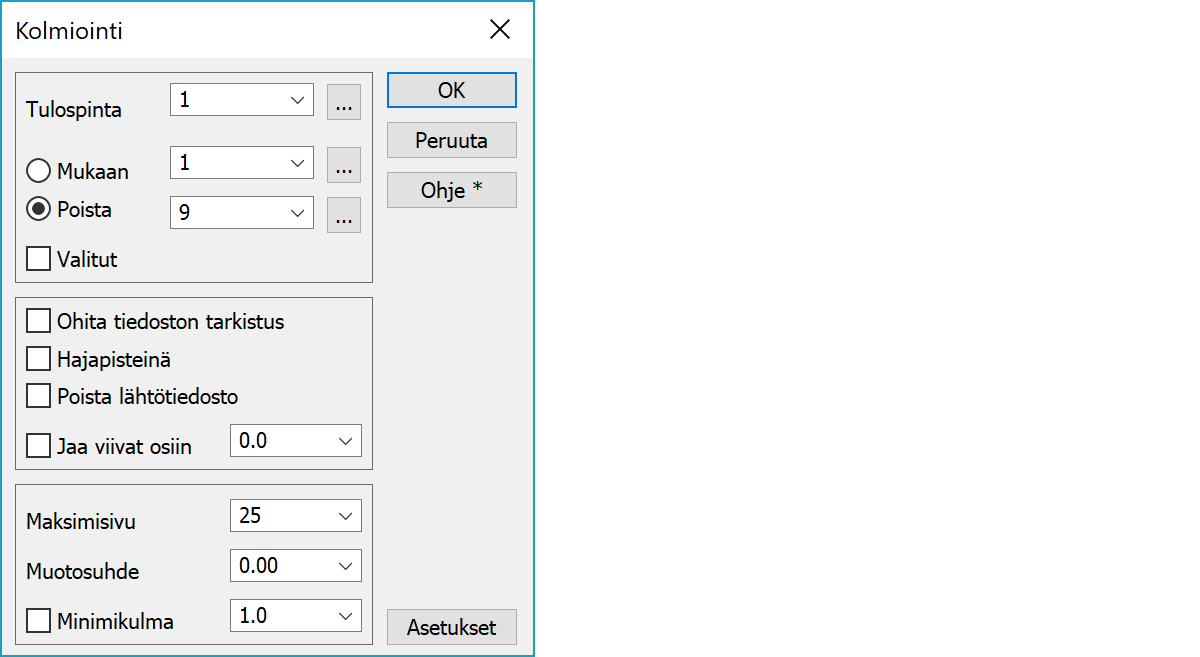Enable the Minimikulma checkbox

point(39,621)
